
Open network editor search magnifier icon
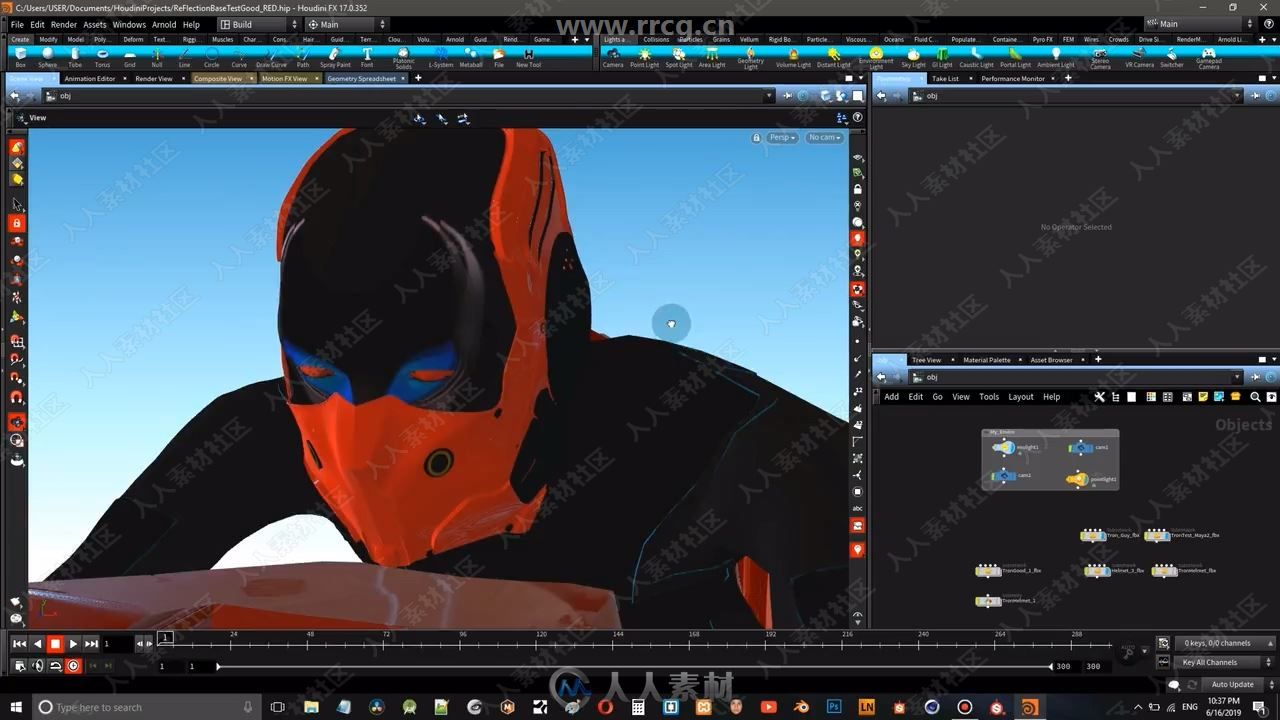(x=1255, y=397)
